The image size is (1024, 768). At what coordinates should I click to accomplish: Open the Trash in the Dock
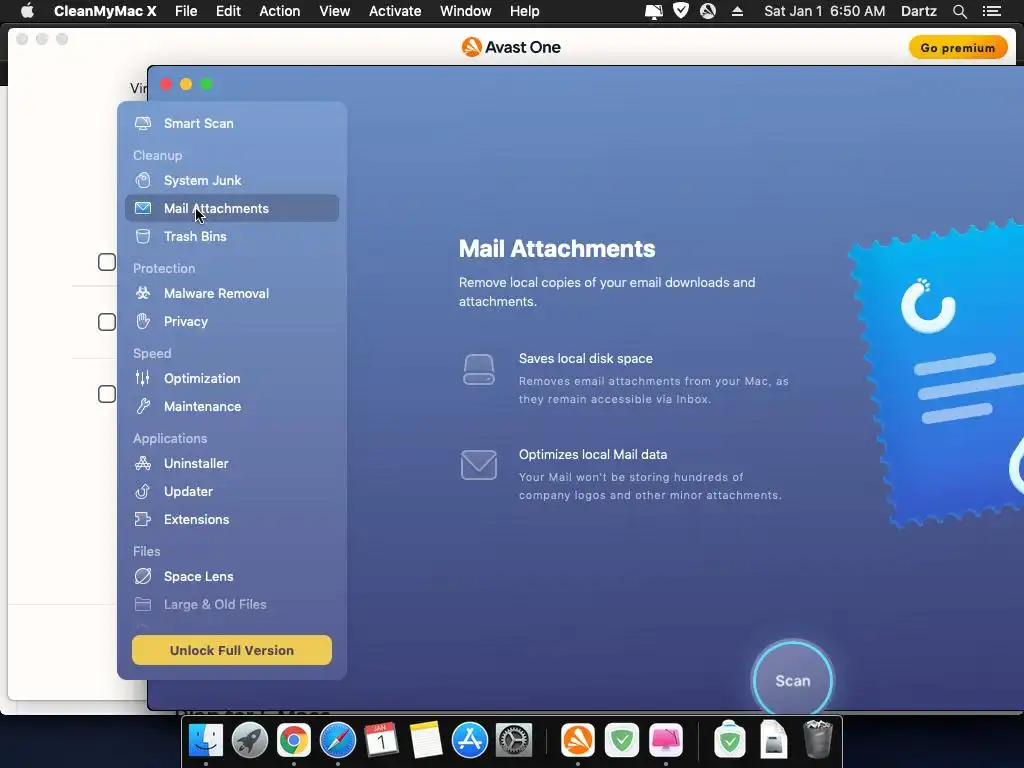coord(817,739)
